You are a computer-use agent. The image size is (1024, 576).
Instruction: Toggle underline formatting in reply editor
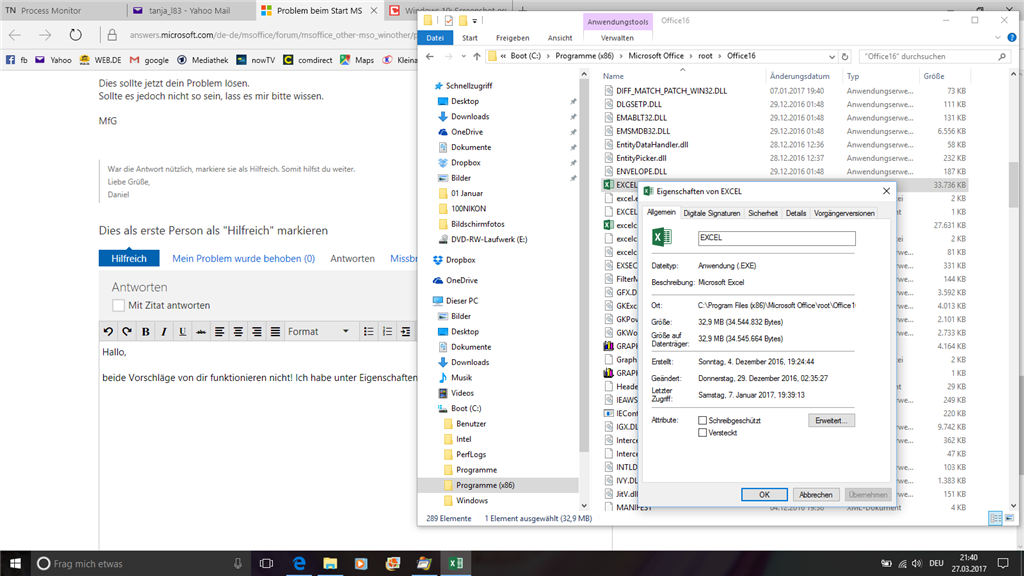pyautogui.click(x=182, y=332)
